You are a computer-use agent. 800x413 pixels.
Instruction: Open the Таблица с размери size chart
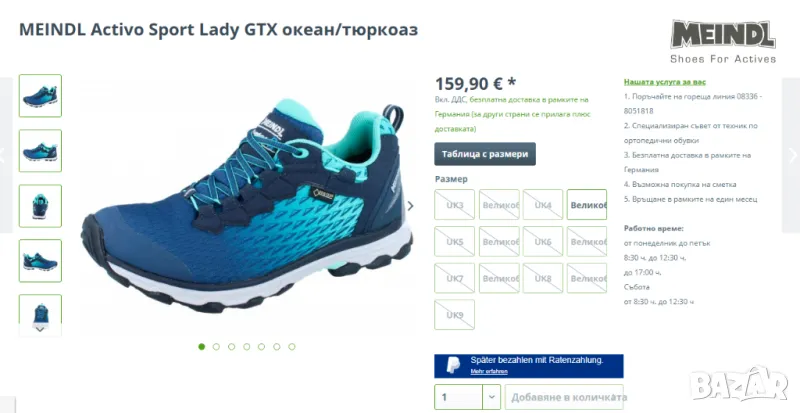(x=485, y=154)
